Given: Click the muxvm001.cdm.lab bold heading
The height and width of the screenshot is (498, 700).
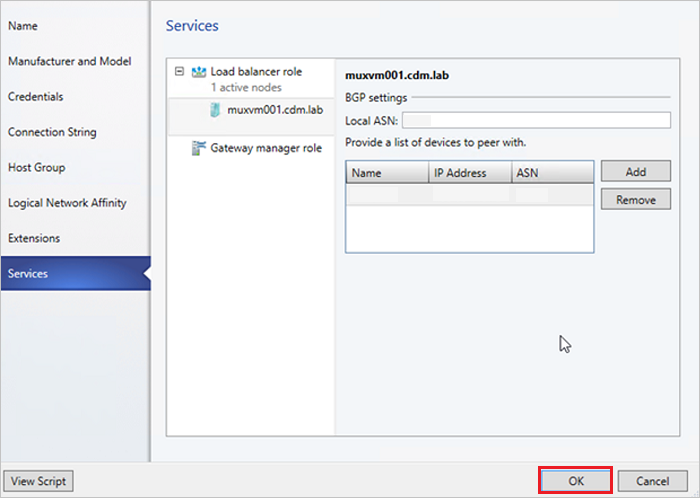Looking at the screenshot, I should (397, 75).
